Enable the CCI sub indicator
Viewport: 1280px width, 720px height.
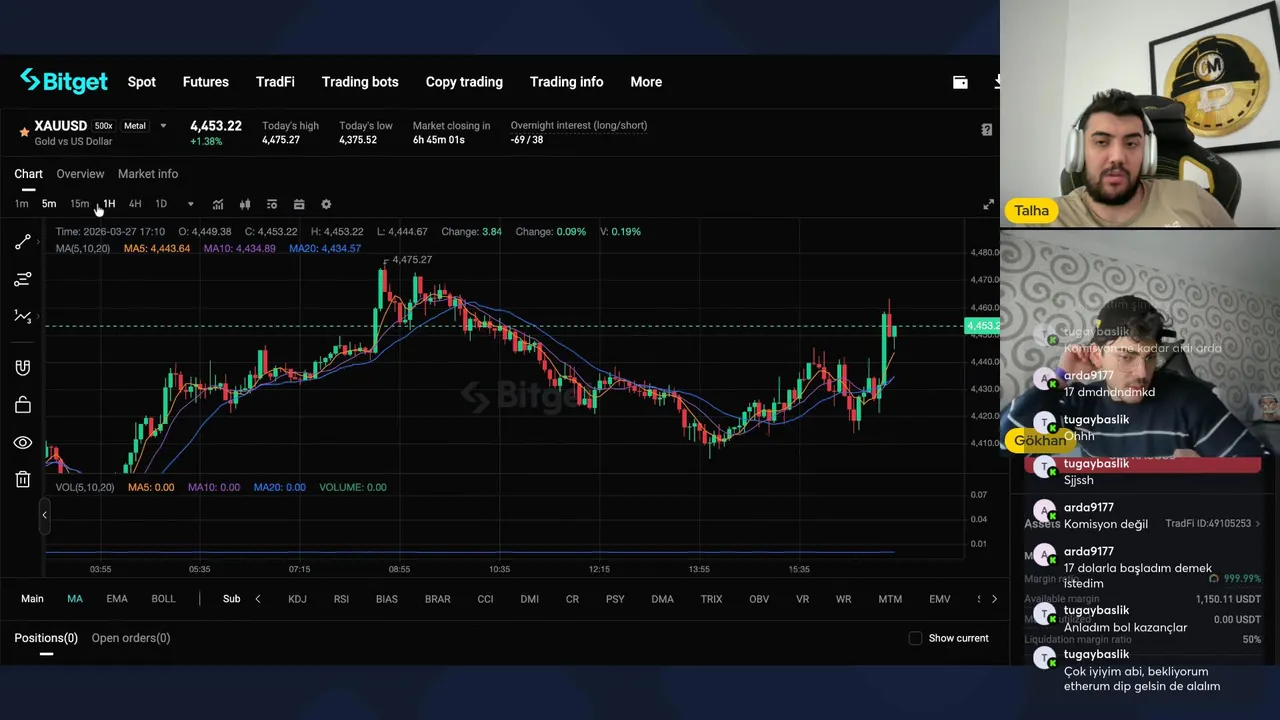click(485, 599)
